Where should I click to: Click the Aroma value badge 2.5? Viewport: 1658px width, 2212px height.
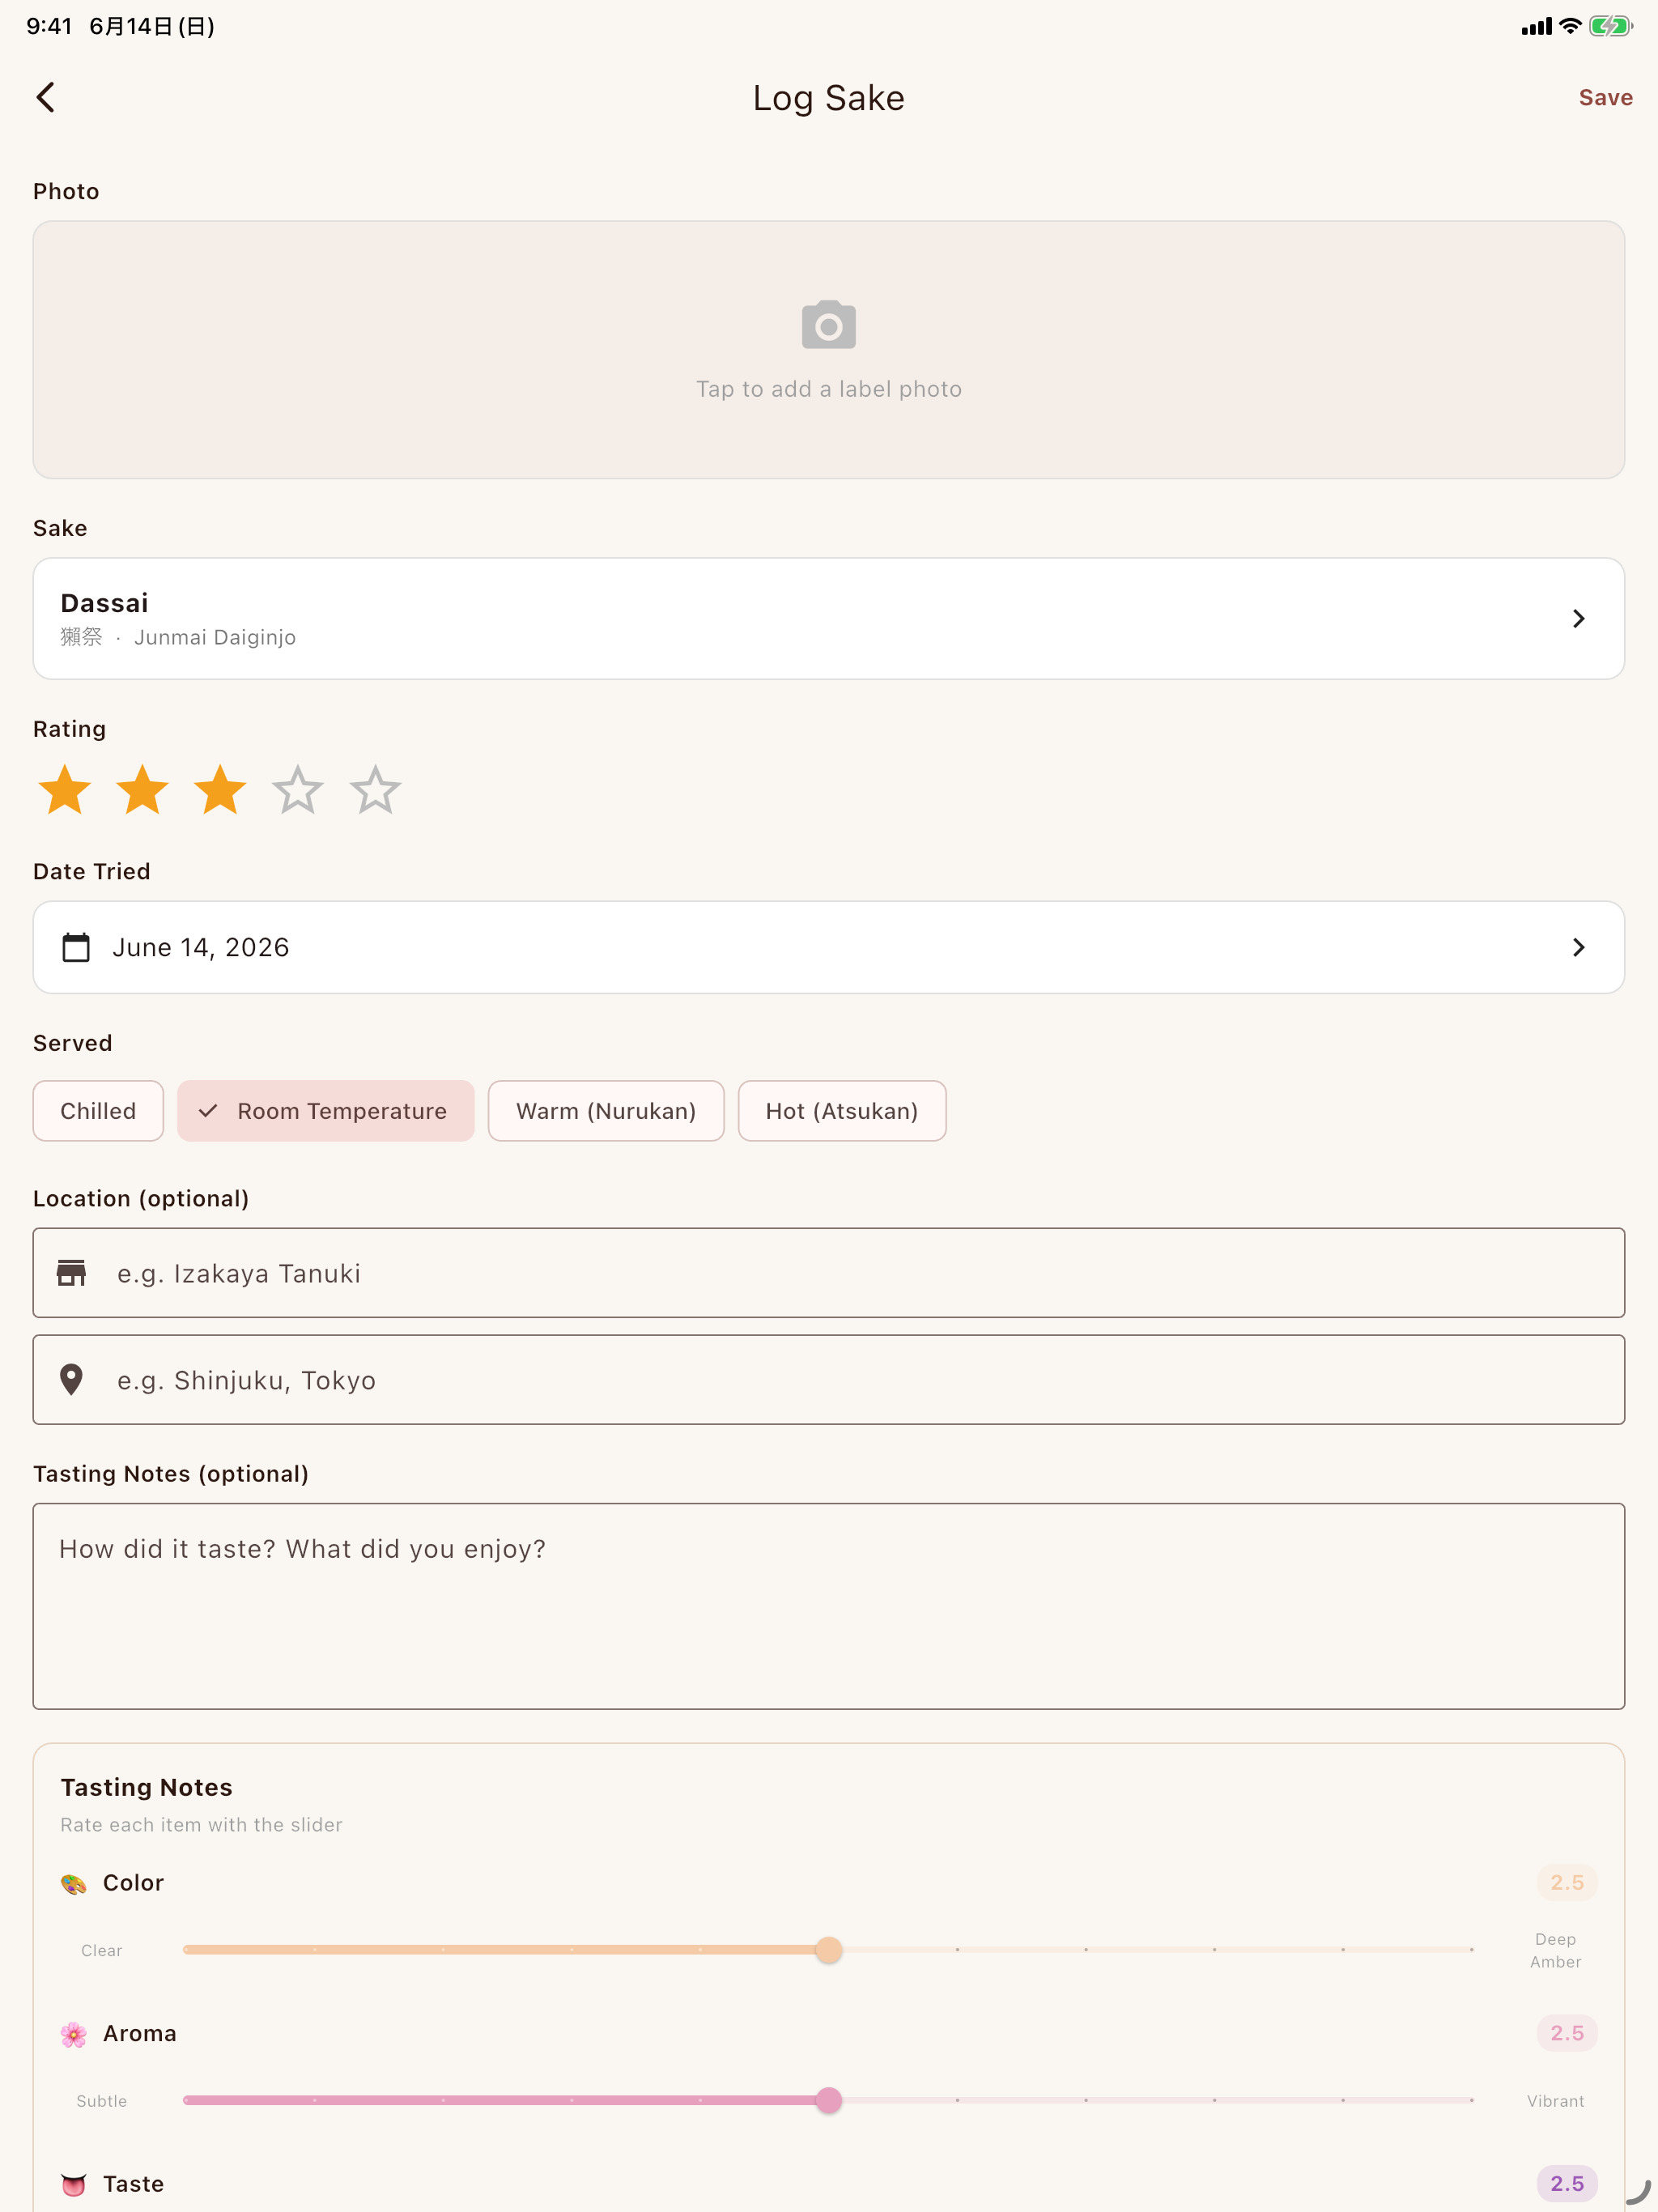[1567, 2033]
